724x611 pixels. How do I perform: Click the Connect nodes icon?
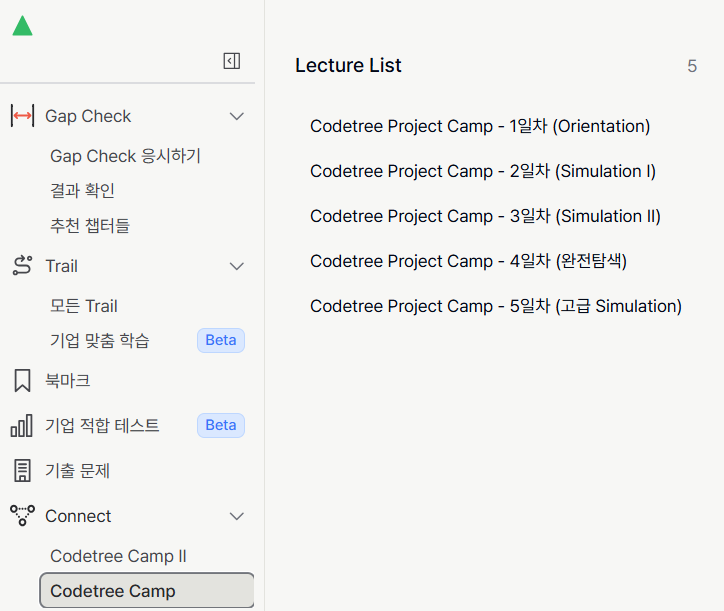pyautogui.click(x=22, y=515)
